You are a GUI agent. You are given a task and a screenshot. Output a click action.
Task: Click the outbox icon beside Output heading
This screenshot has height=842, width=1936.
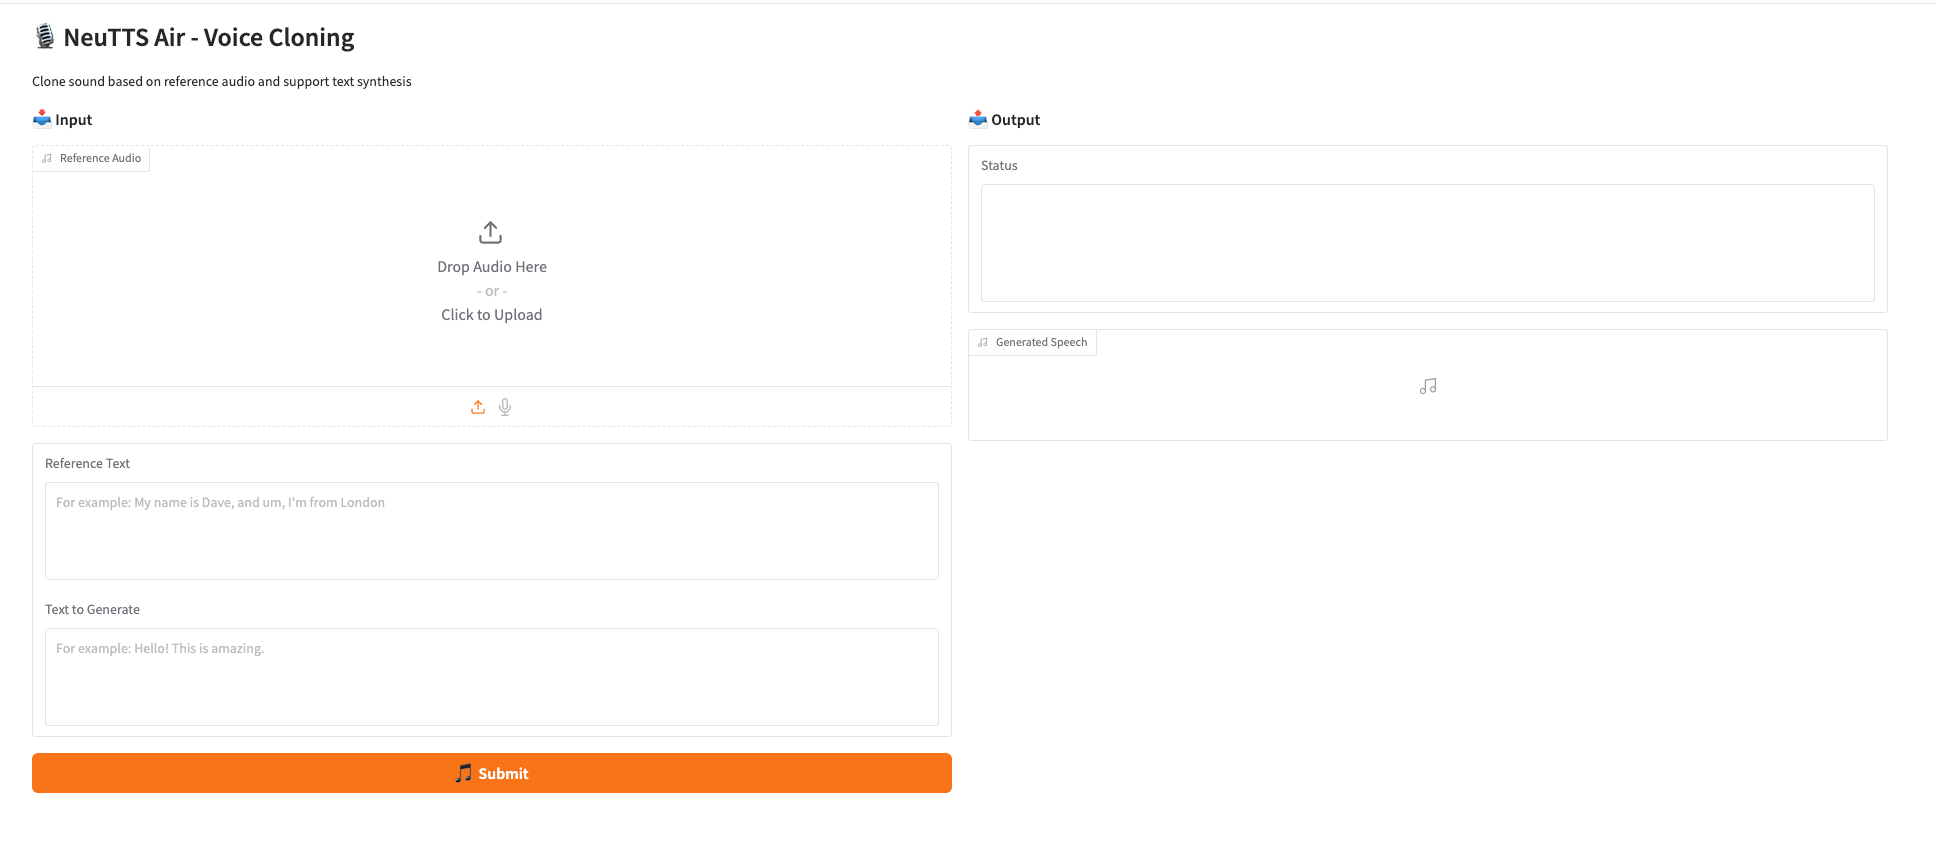tap(978, 119)
